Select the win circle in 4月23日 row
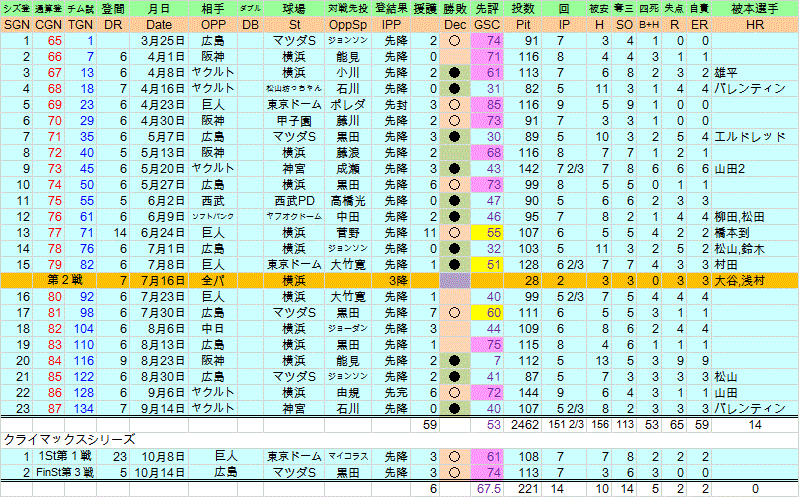This screenshot has height=497, width=799. (455, 105)
